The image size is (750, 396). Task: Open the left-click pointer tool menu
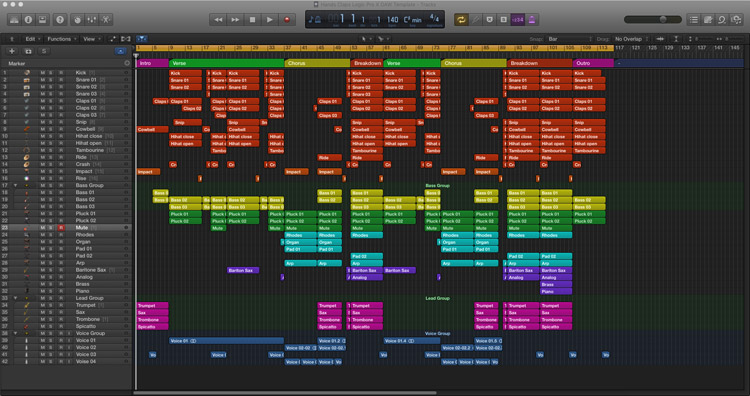coord(365,39)
